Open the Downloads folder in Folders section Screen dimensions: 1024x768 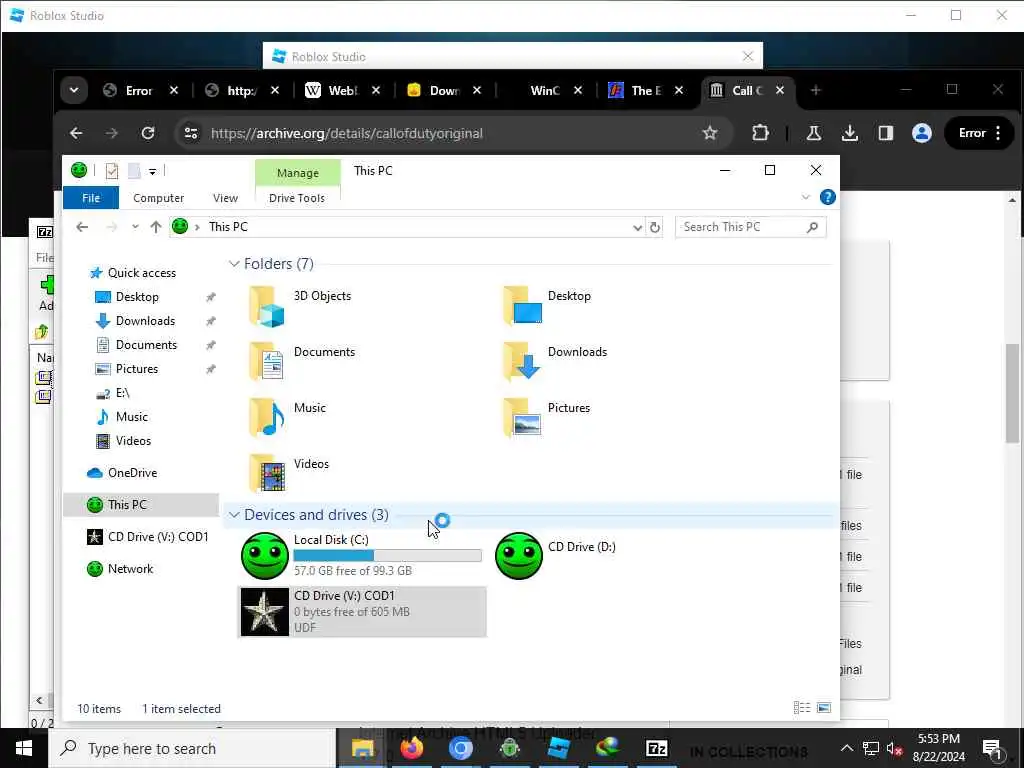pos(555,361)
